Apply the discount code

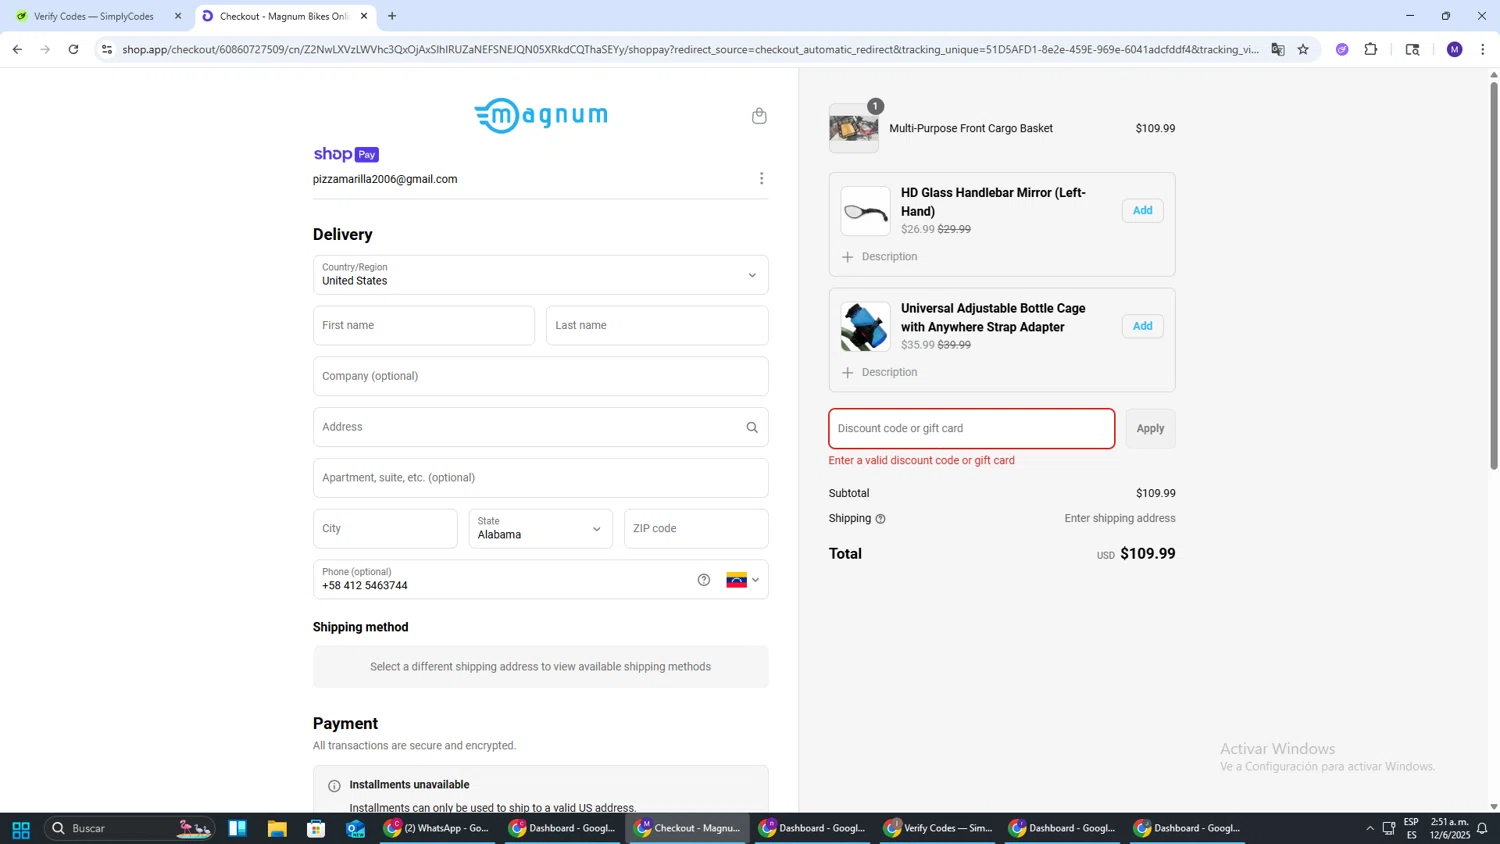pyautogui.click(x=1150, y=429)
